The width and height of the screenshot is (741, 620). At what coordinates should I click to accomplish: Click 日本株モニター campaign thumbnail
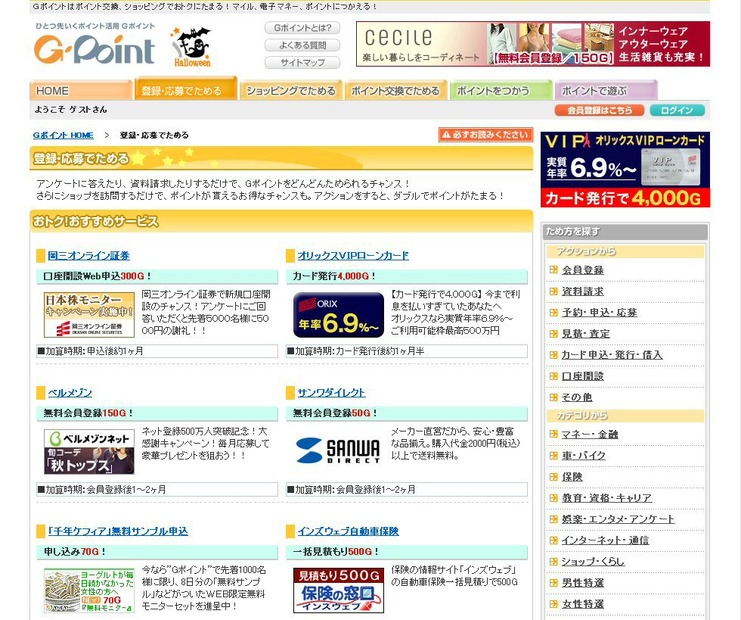89,315
